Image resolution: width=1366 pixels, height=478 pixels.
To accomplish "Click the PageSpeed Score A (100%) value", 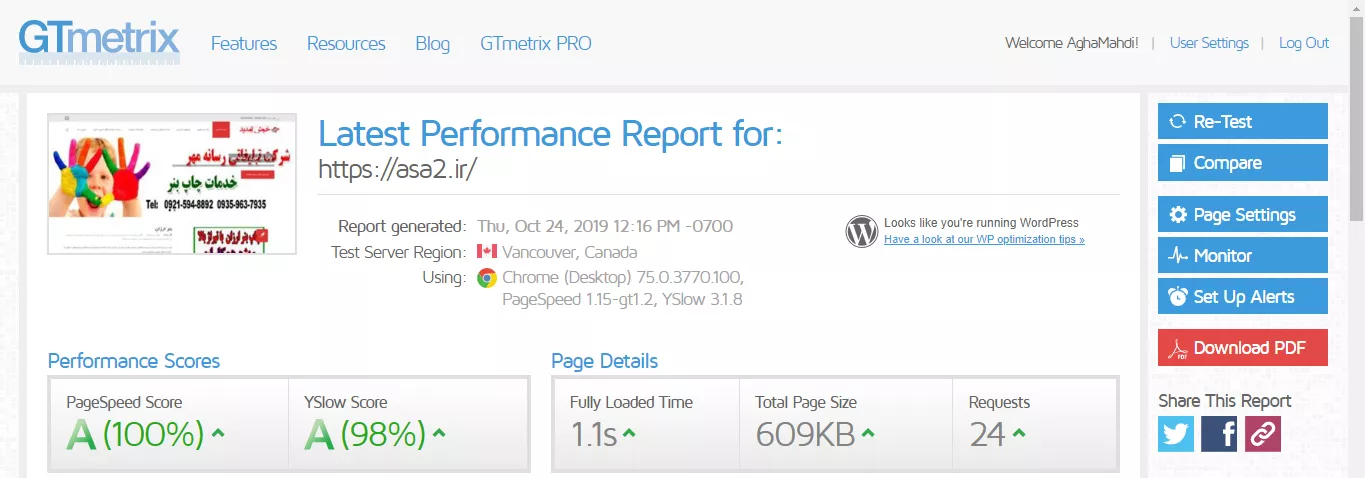I will [135, 434].
